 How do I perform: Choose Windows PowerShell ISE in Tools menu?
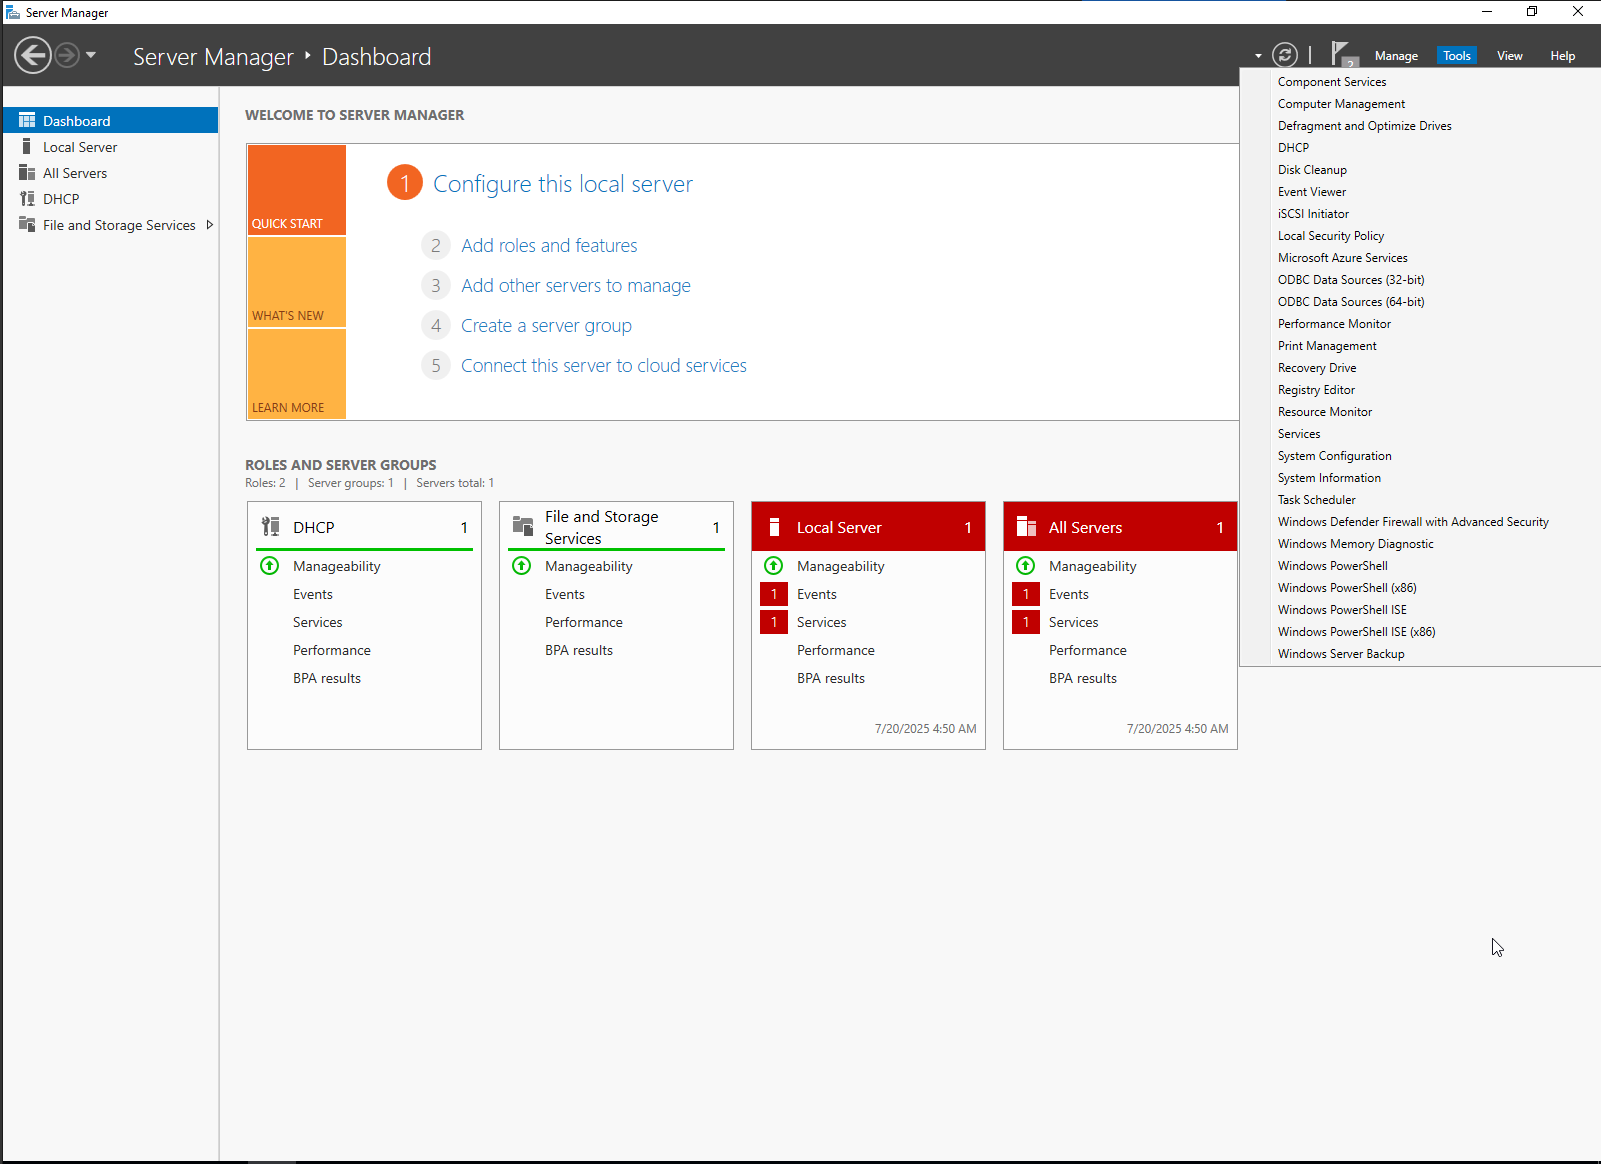pyautogui.click(x=1341, y=610)
